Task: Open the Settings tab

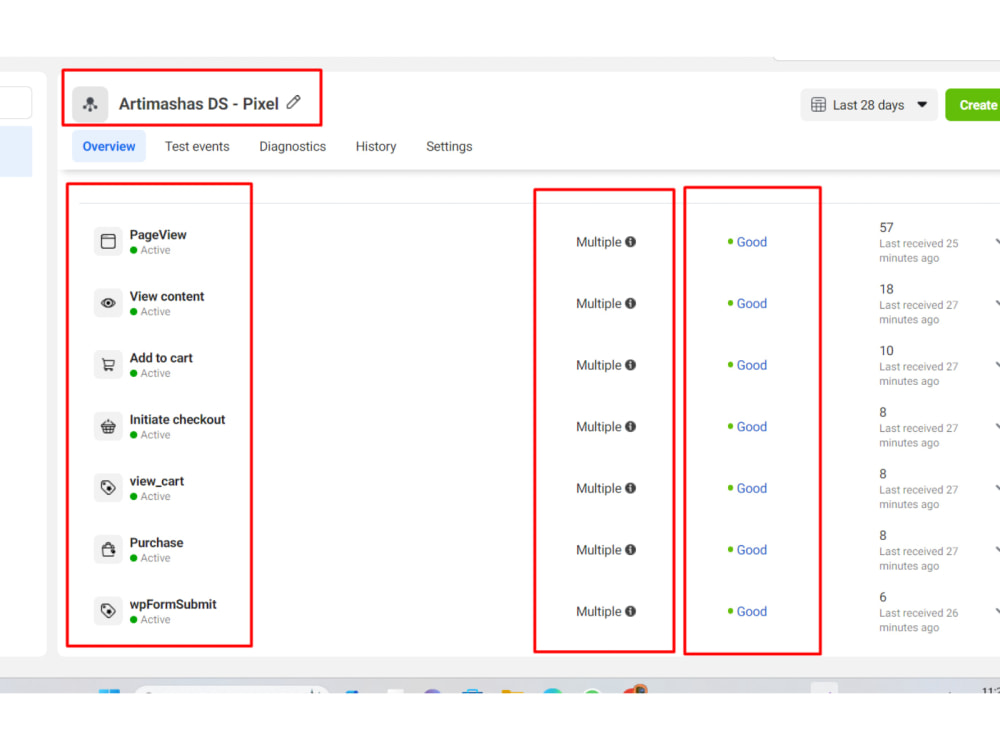Action: (449, 147)
